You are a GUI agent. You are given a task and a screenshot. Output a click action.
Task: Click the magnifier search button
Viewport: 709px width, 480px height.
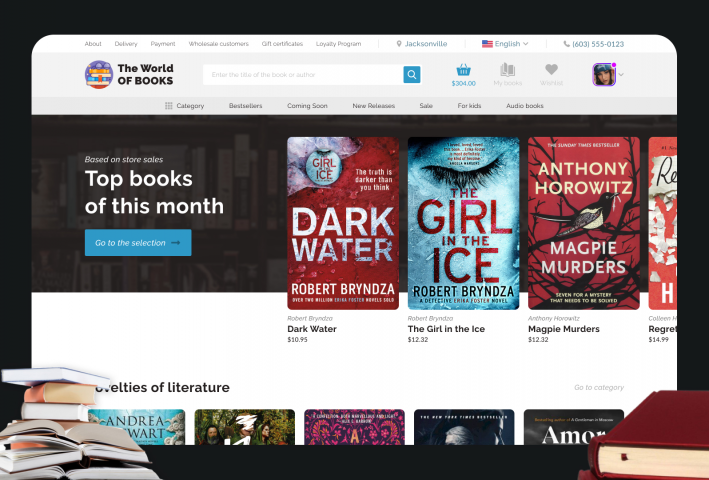pos(411,75)
